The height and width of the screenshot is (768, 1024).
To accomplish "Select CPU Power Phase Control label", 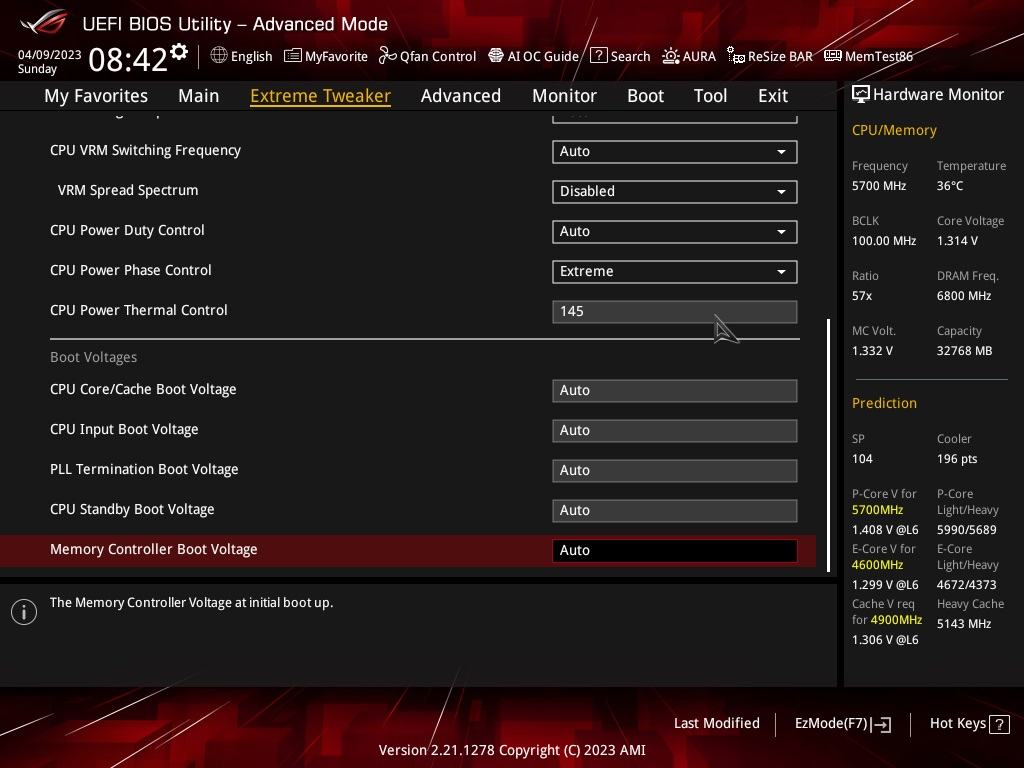I will tap(131, 270).
